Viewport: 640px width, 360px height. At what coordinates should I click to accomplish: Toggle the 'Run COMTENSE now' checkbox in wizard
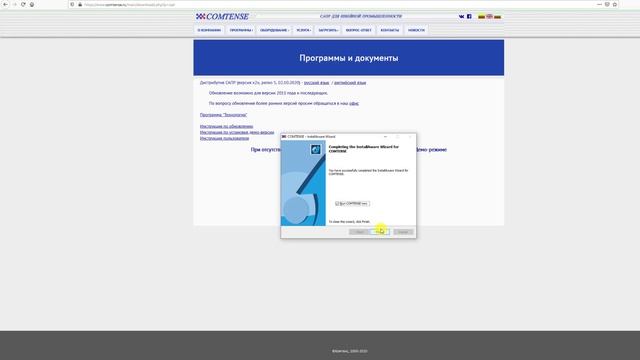point(337,203)
